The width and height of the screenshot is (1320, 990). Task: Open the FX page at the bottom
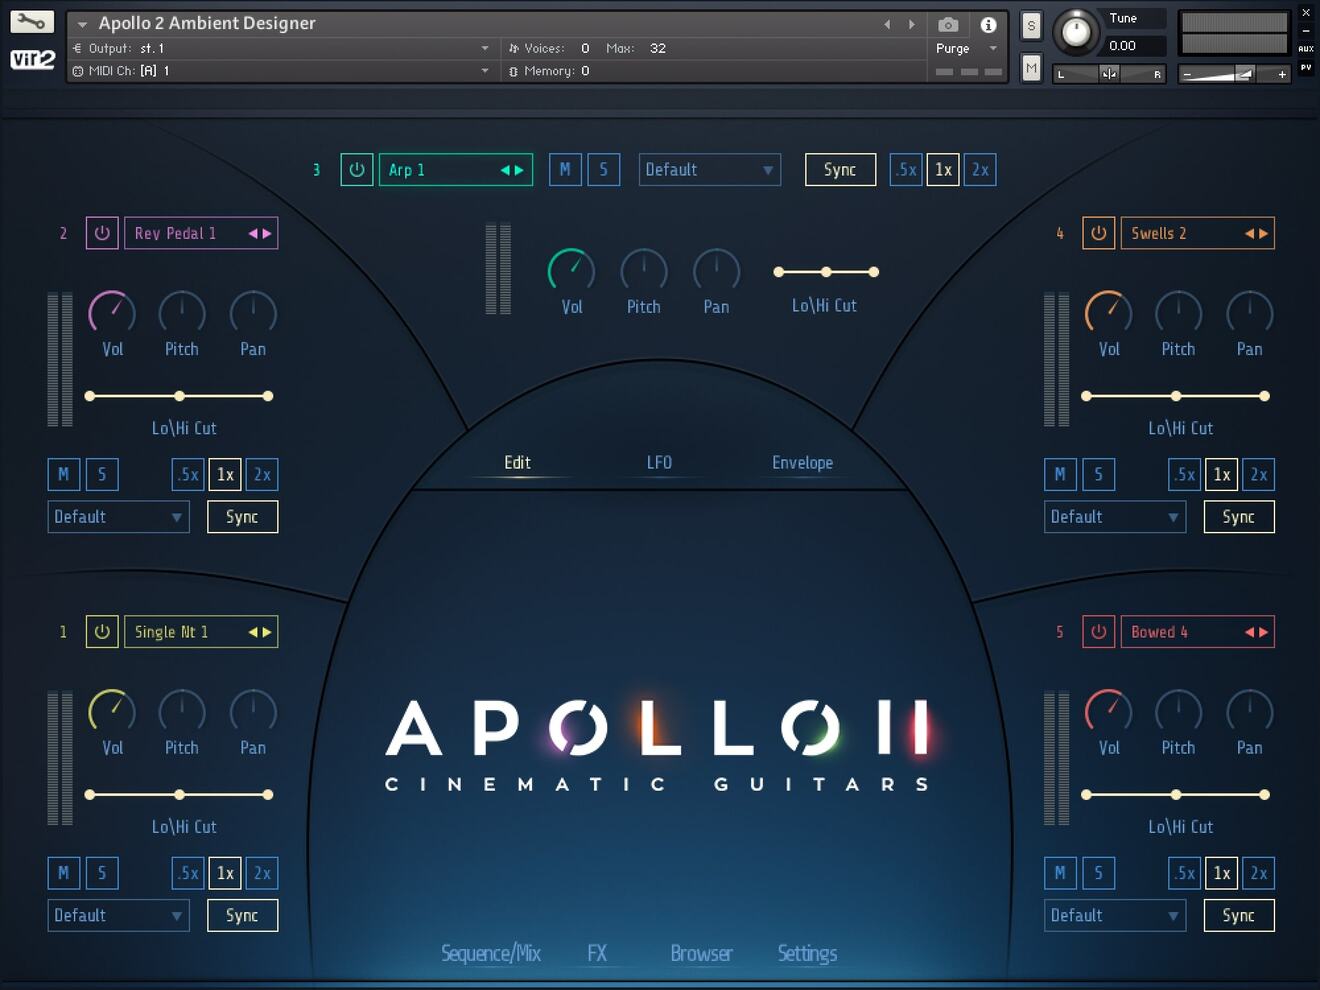597,953
